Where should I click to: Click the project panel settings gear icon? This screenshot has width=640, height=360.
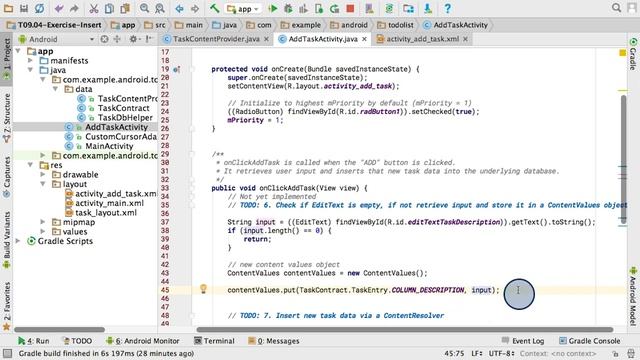click(x=133, y=39)
